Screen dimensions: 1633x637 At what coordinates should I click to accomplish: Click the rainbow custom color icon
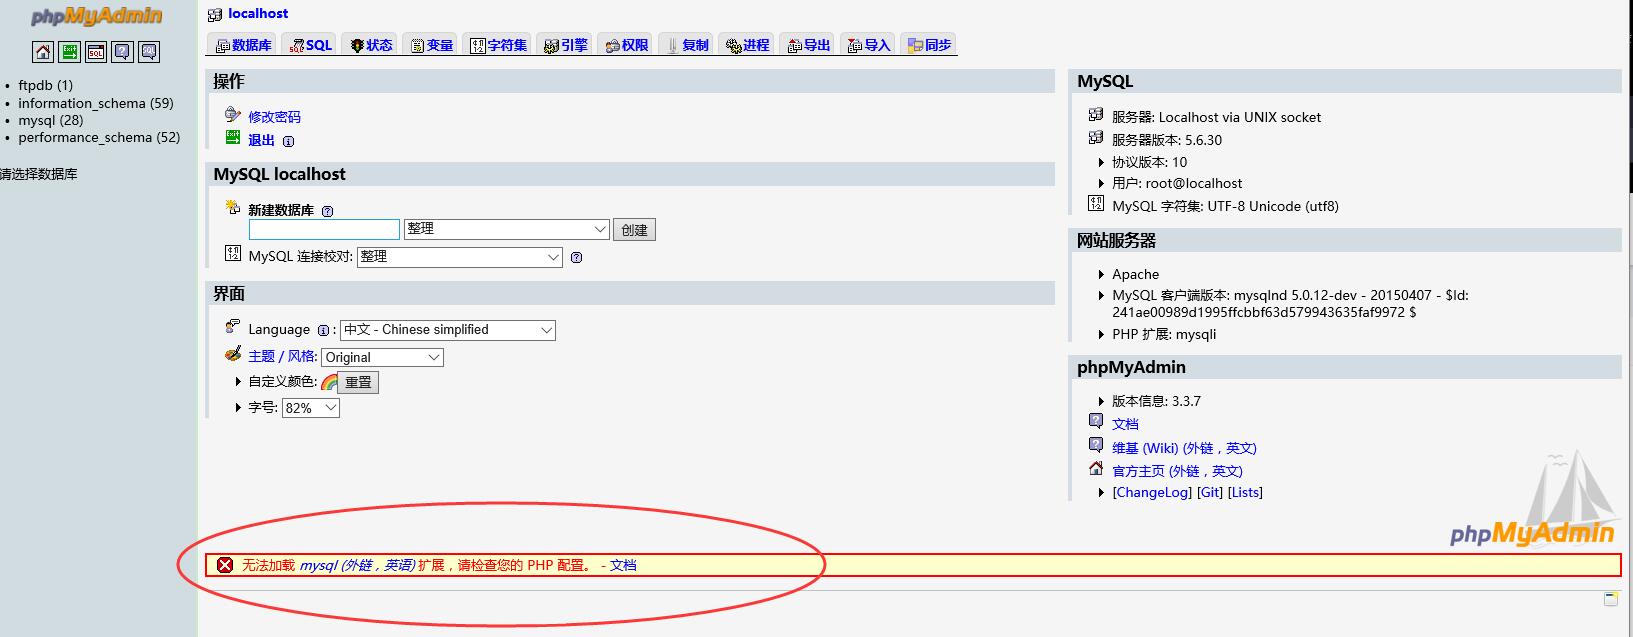329,382
